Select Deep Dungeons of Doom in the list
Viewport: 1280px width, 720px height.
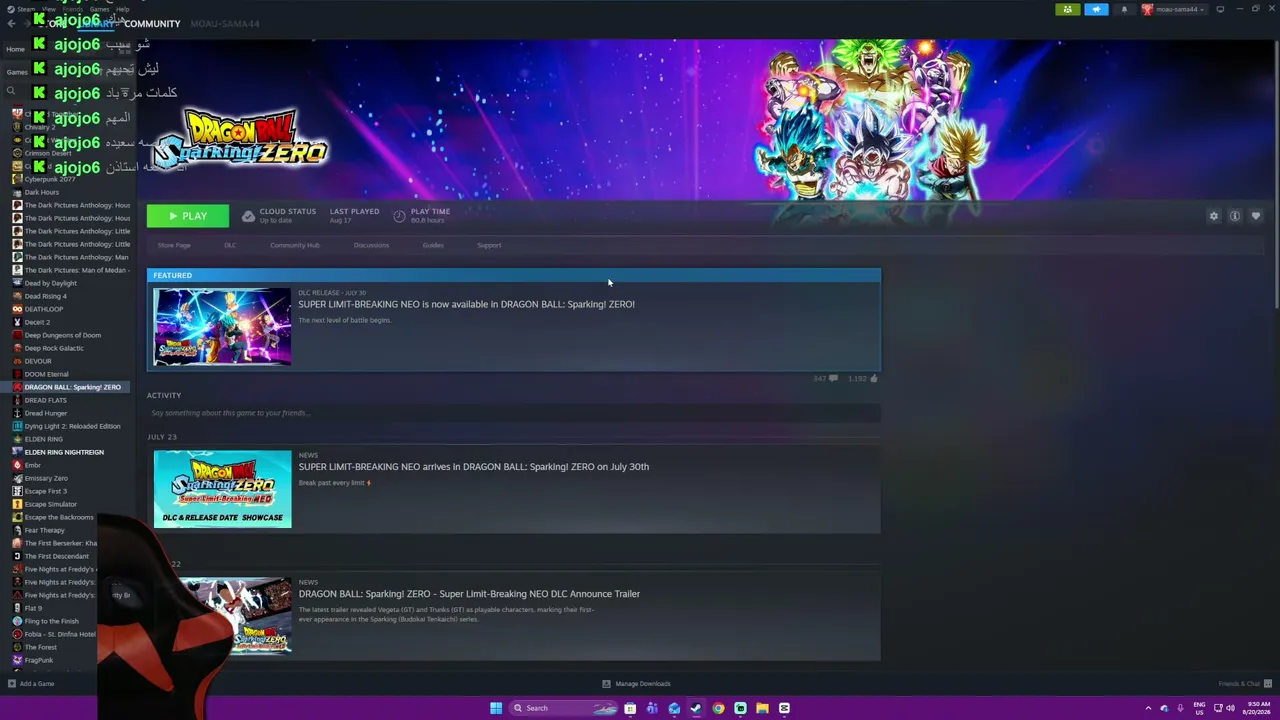(64, 335)
